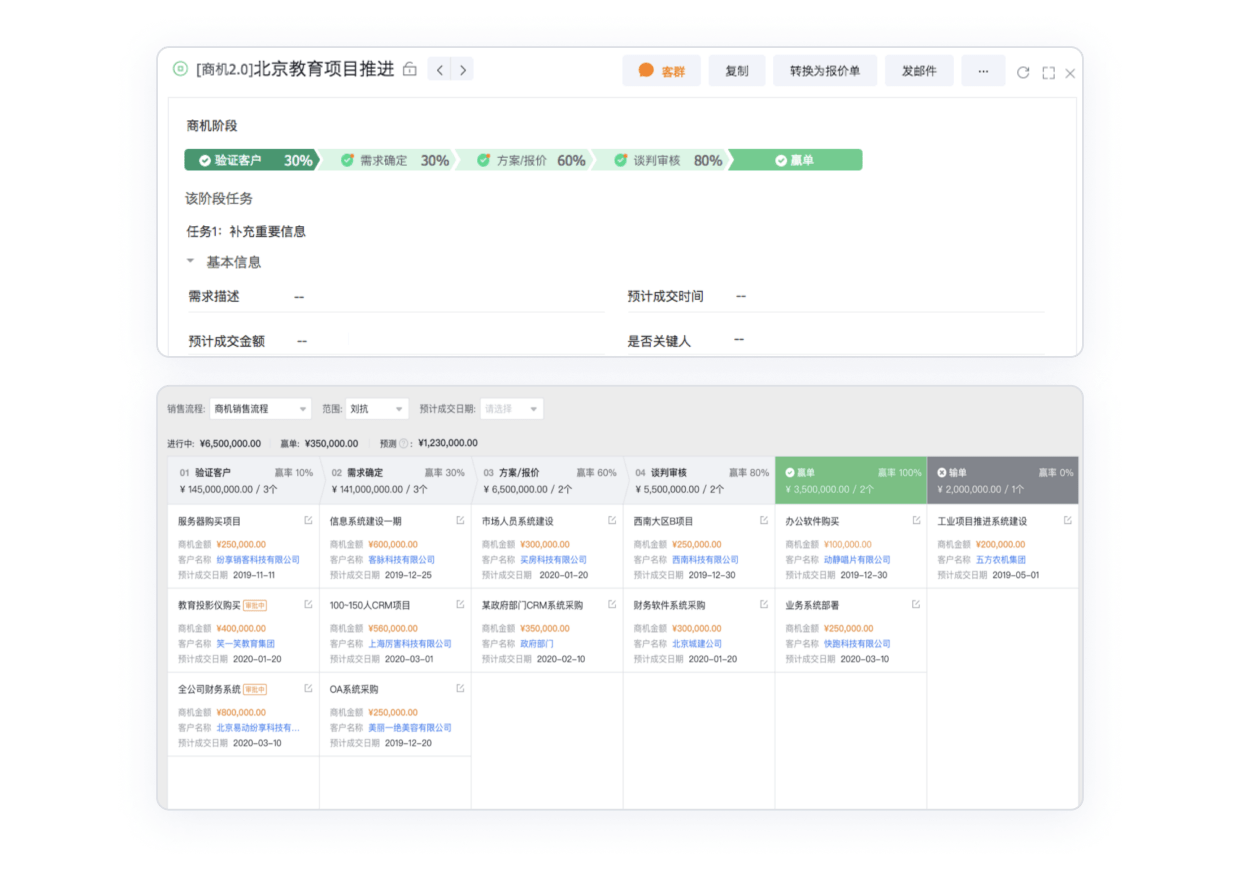1240x880 pixels.
Task: Open the 预计成交日期 date picker
Action: 511,408
